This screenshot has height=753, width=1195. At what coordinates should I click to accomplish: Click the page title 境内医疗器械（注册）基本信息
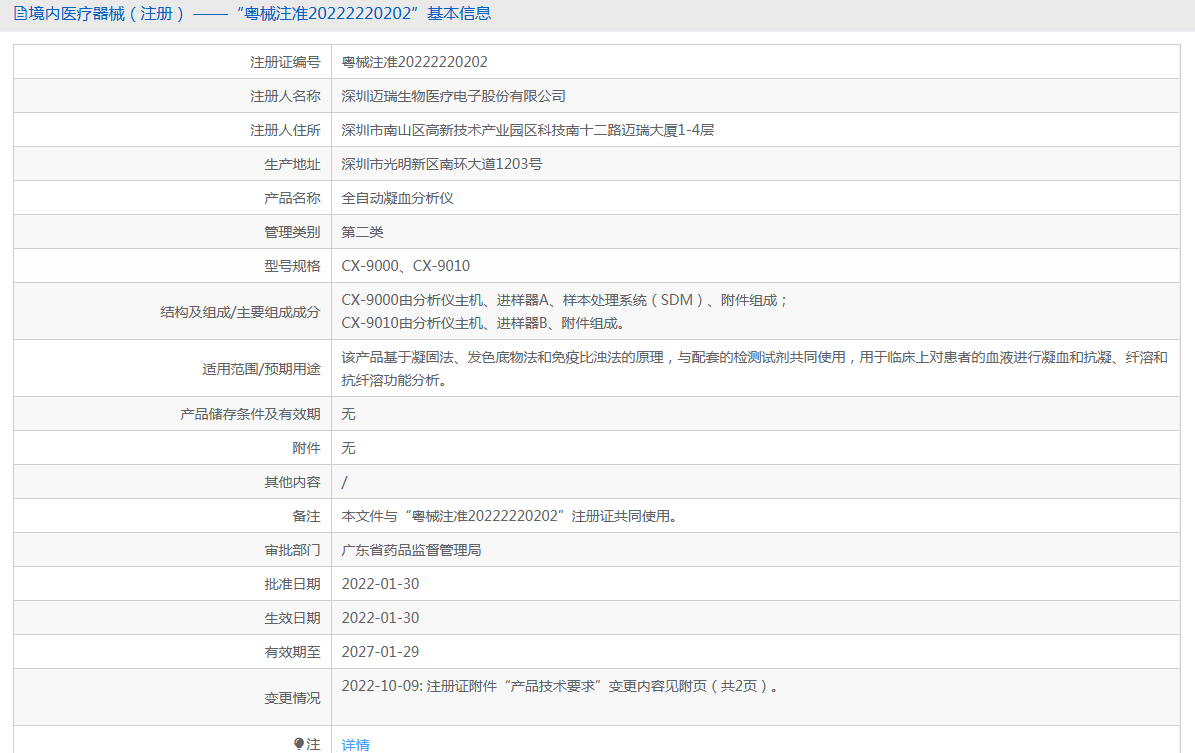260,14
